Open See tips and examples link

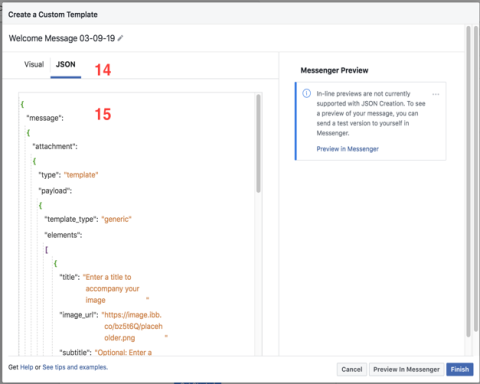pos(75,367)
